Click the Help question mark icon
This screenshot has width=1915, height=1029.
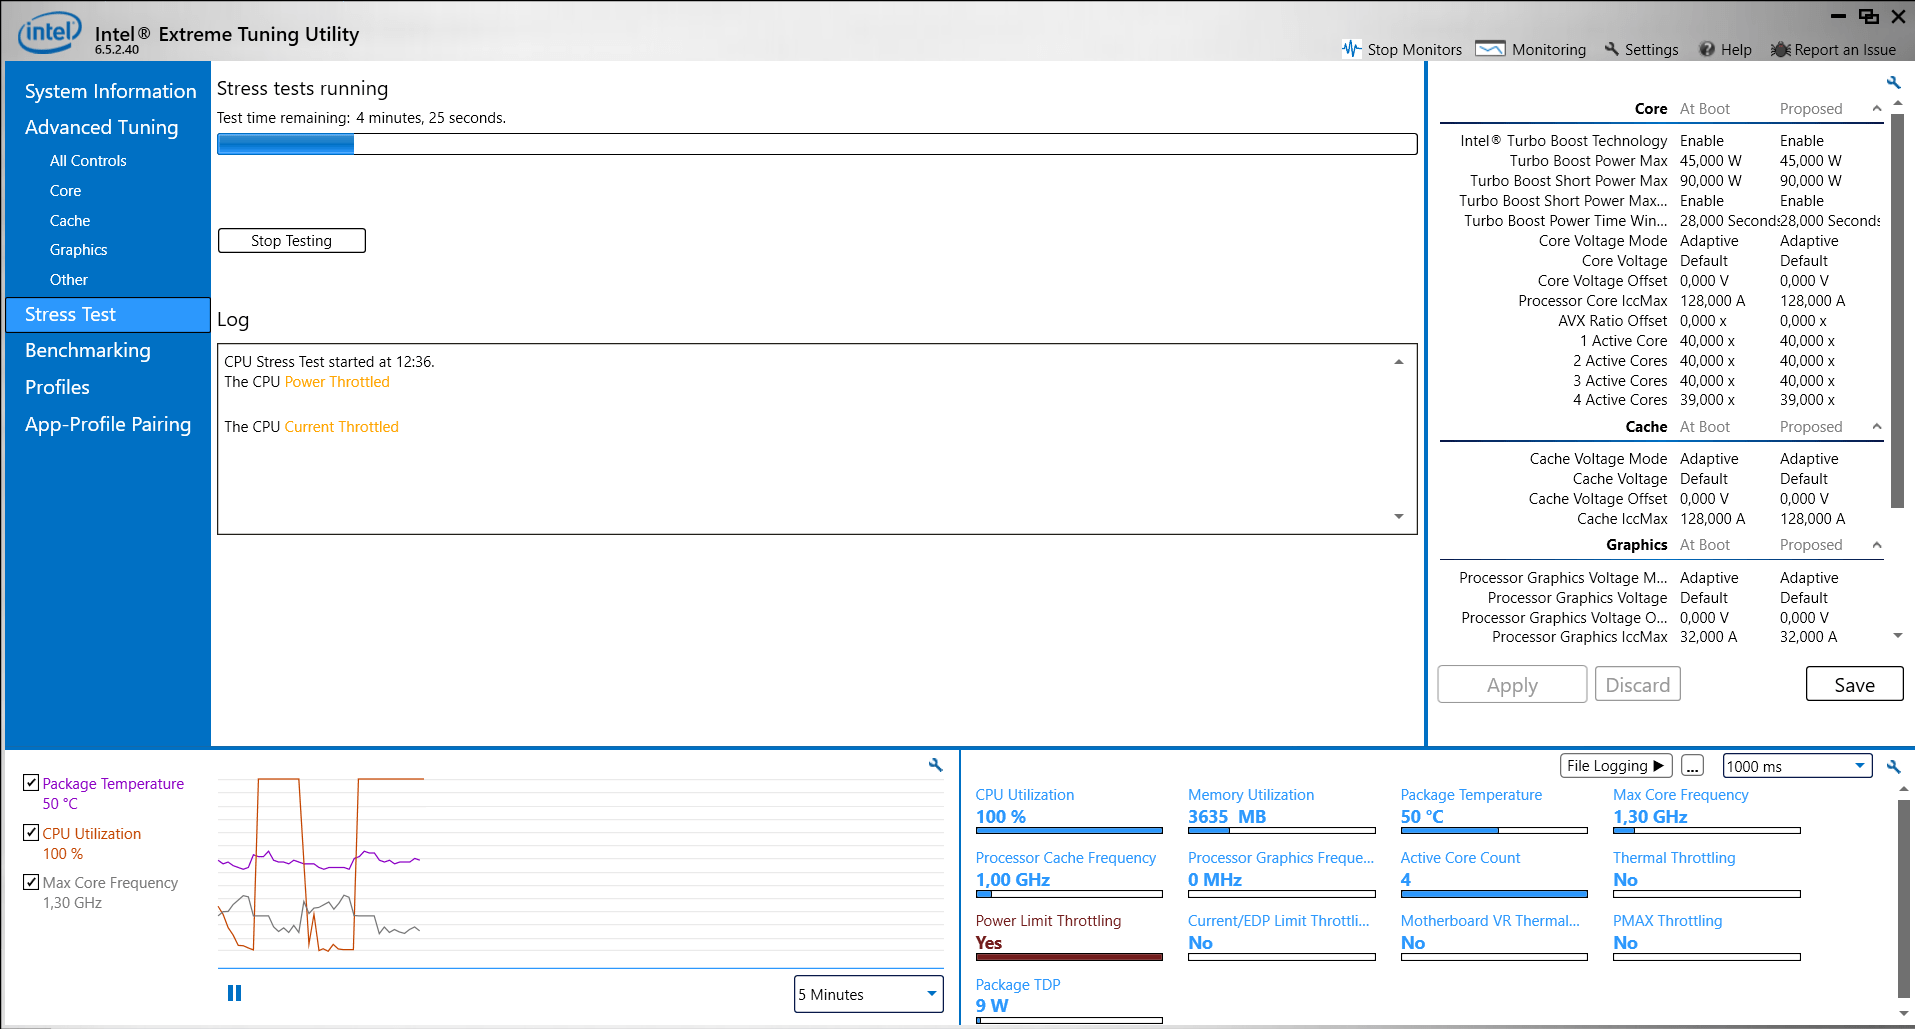pyautogui.click(x=1707, y=49)
